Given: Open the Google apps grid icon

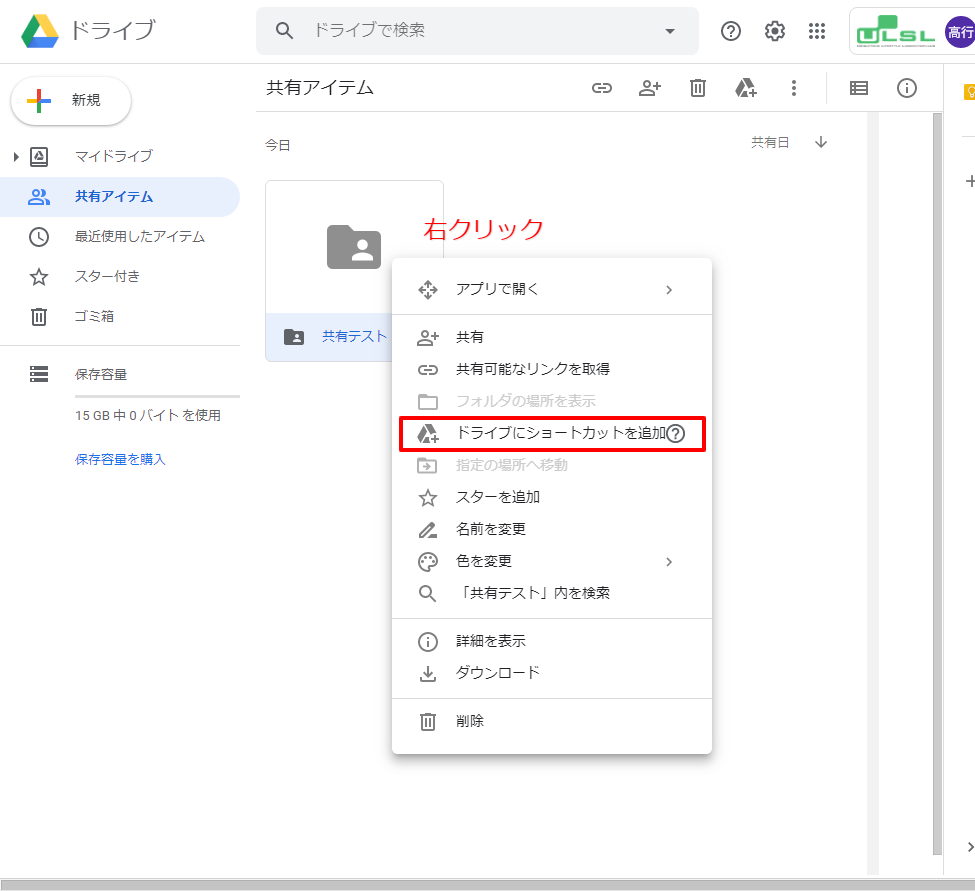Looking at the screenshot, I should (816, 30).
